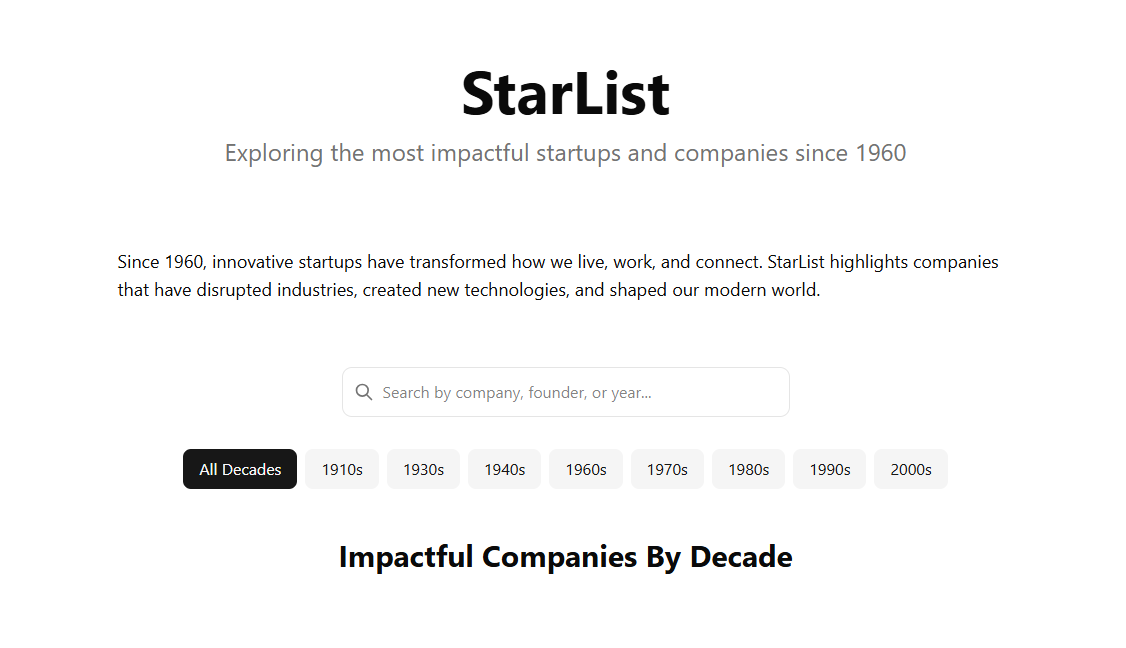
Task: Select the 1910s decade filter
Action: tap(341, 469)
